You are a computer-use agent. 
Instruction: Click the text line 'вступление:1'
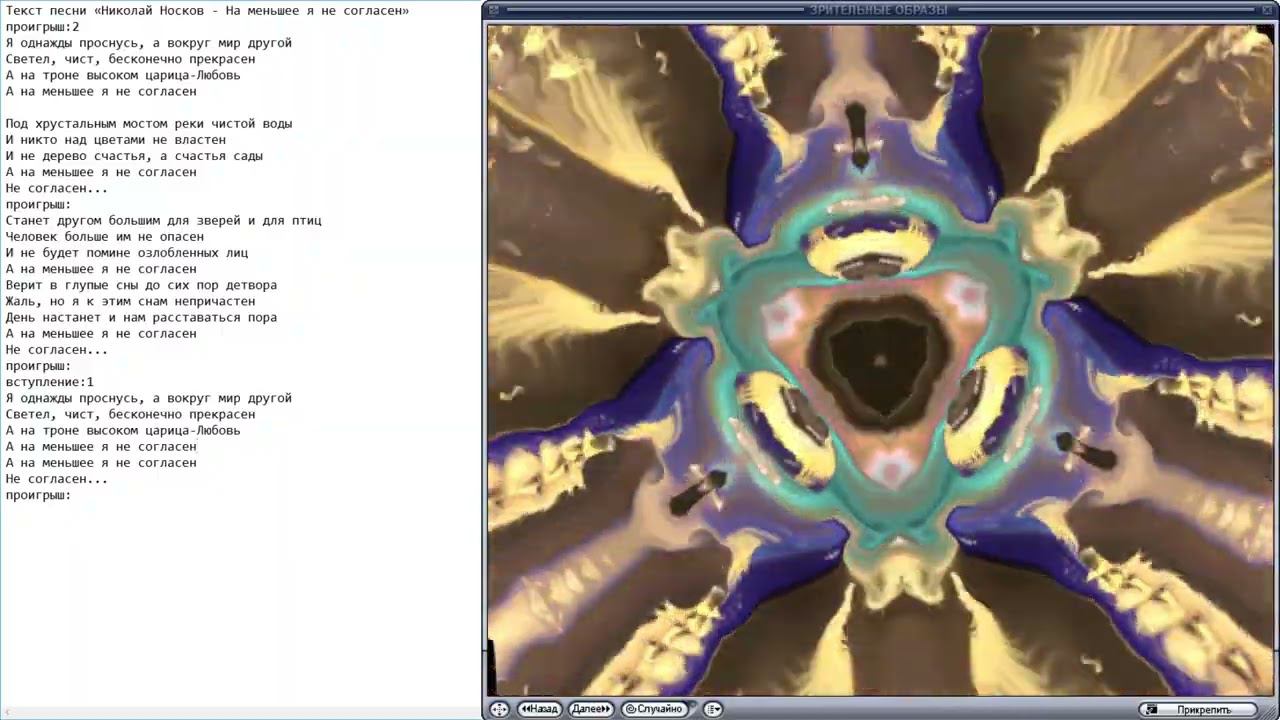[x=49, y=382]
